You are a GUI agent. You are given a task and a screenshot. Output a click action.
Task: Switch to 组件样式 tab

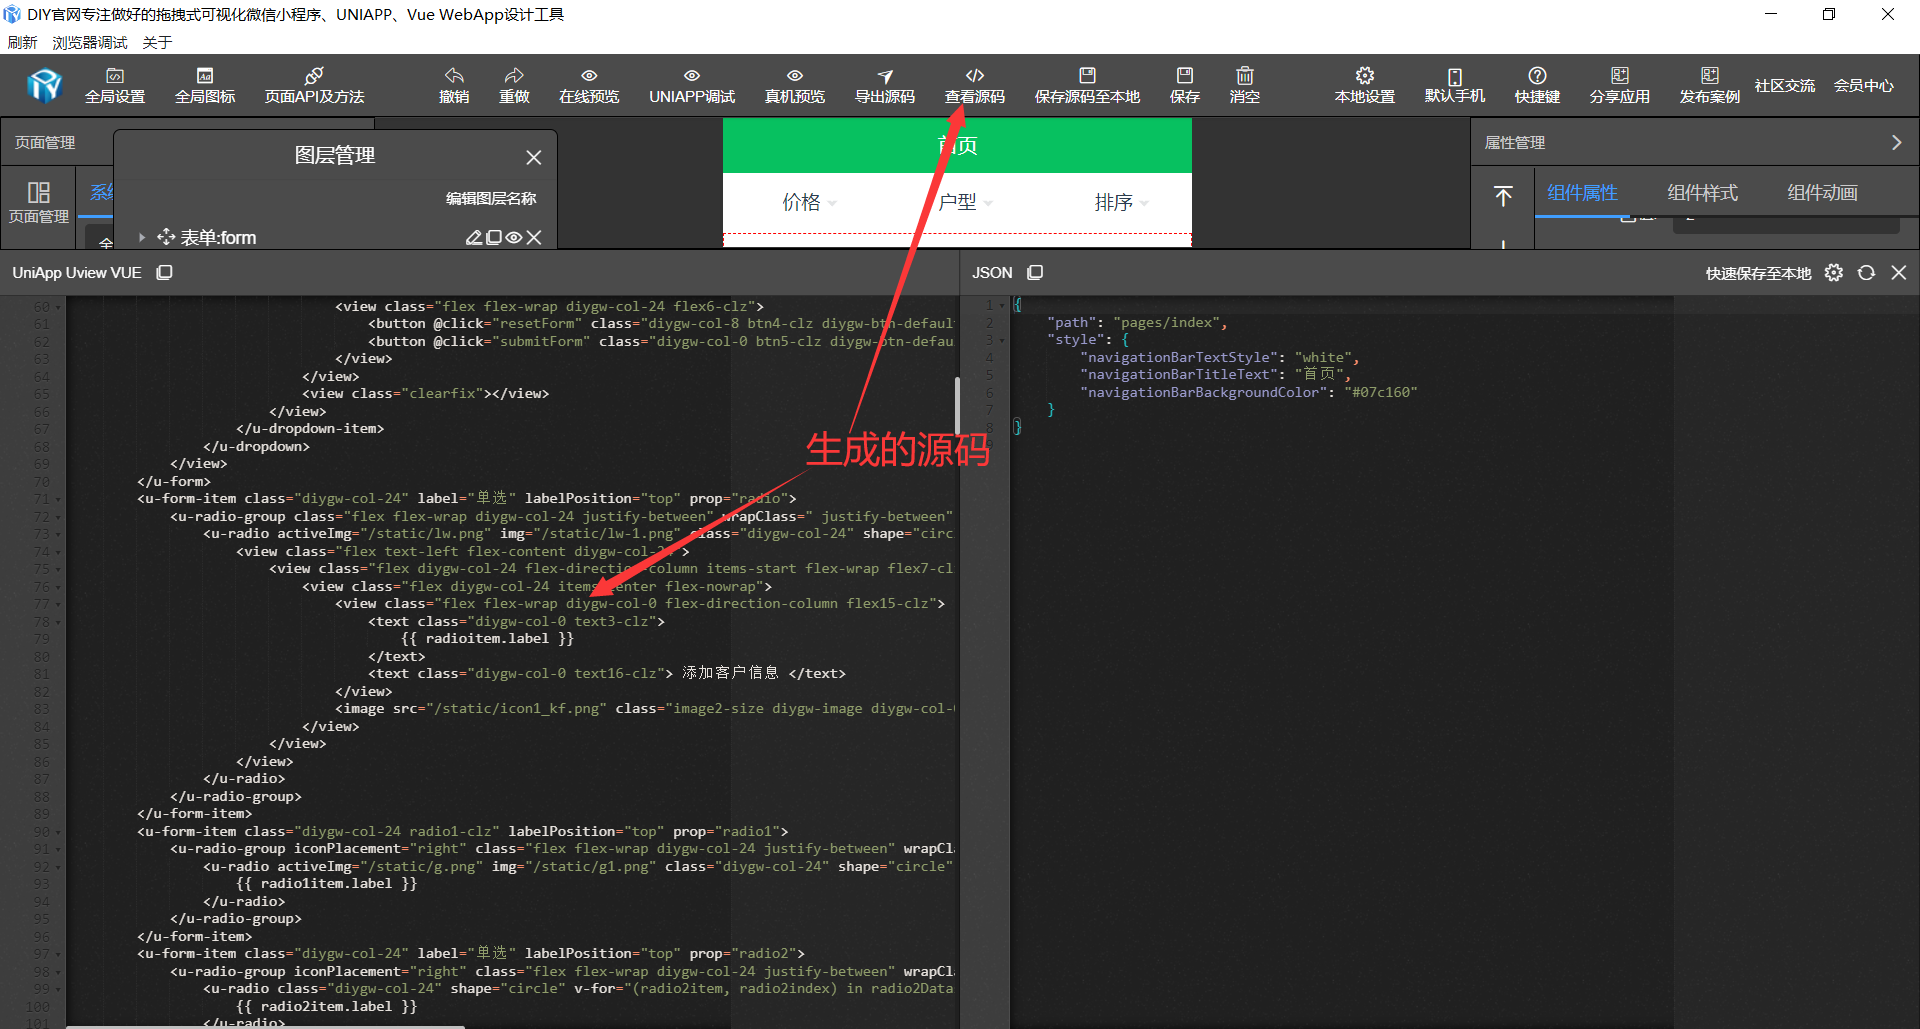1703,193
